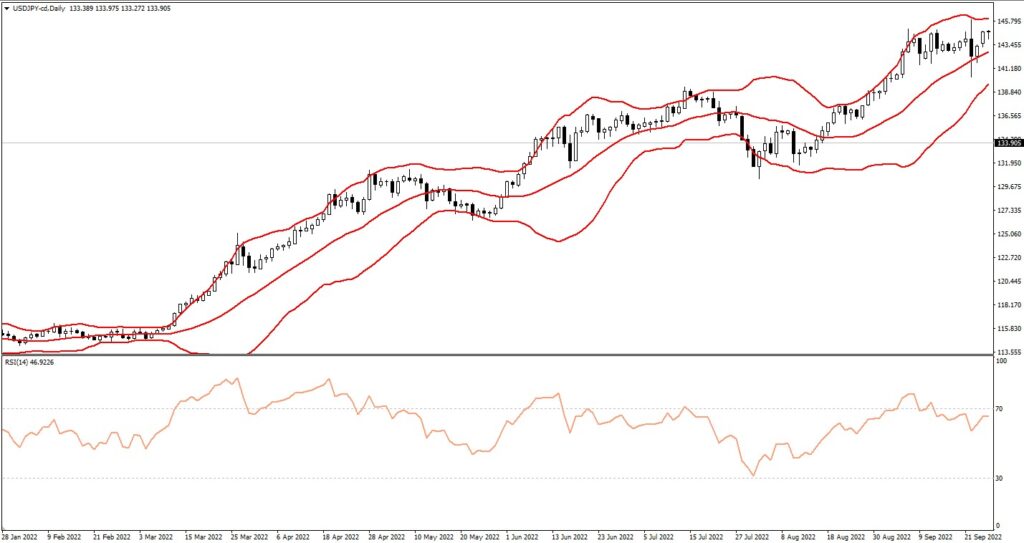Click the USDJPY-cd,Daily chart title

39,8
